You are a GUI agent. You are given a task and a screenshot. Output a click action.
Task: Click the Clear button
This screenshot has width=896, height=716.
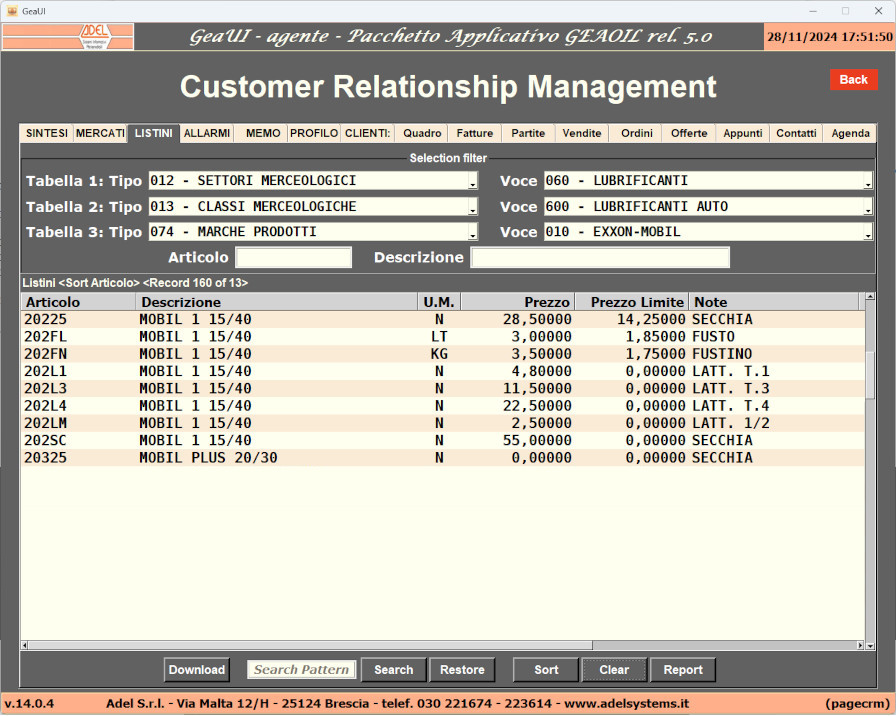tap(614, 670)
